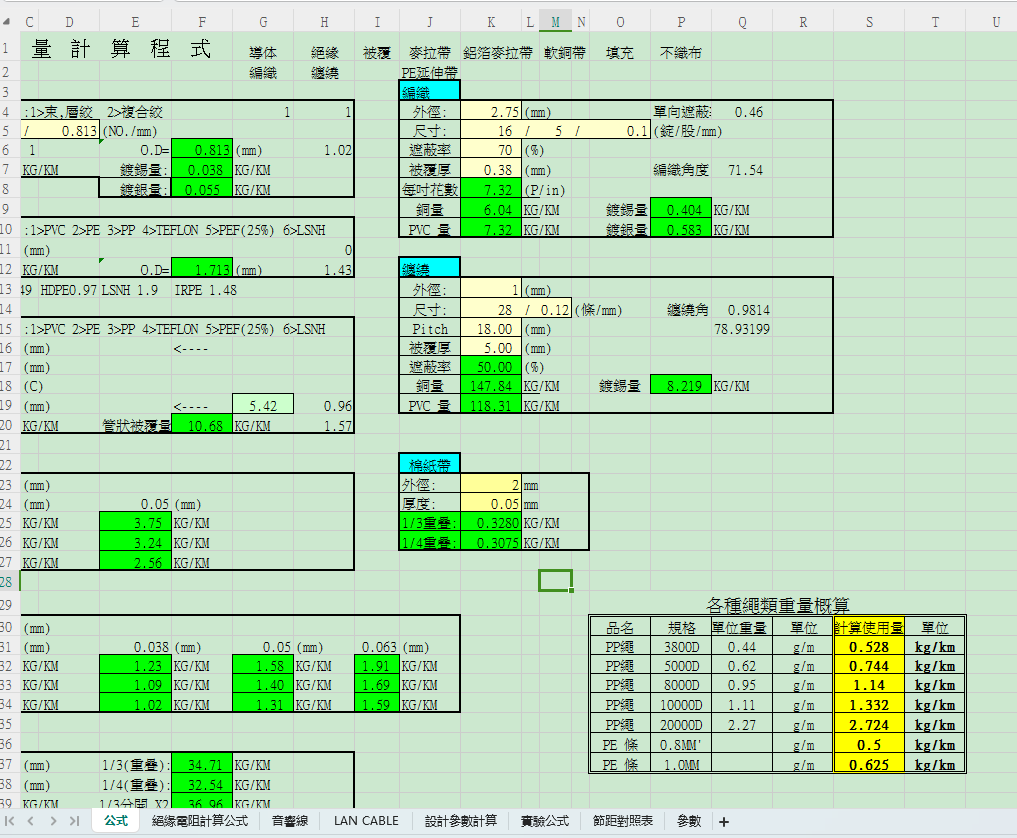Select column S header
This screenshot has height=838, width=1017.
click(x=867, y=22)
